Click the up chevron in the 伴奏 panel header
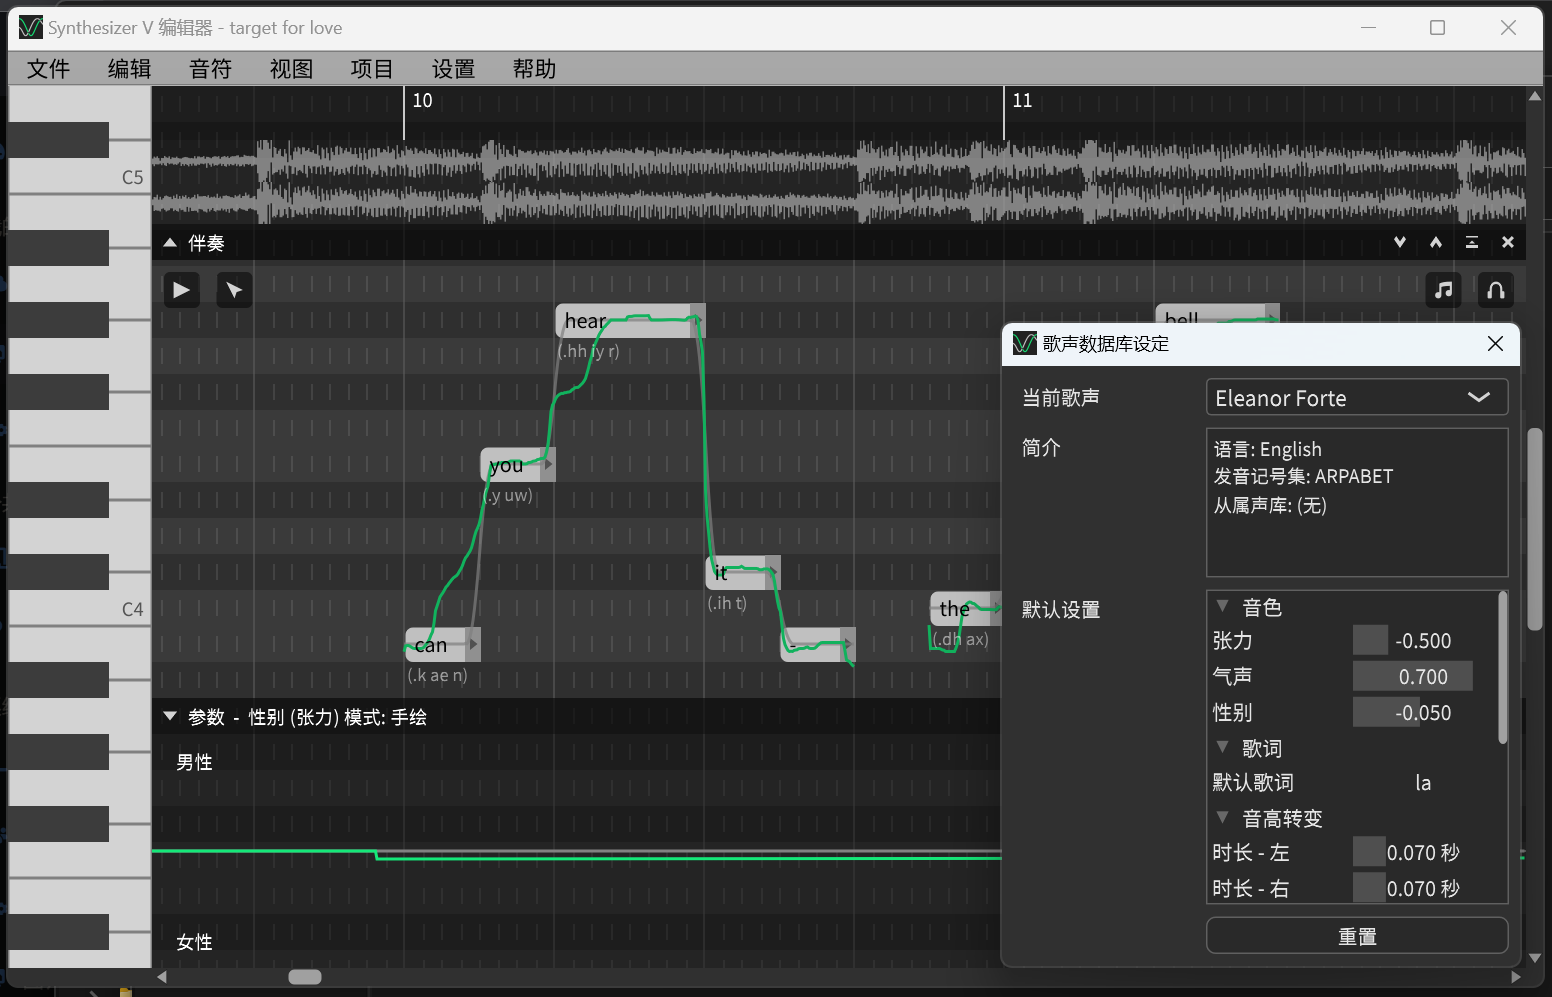This screenshot has width=1552, height=997. pos(1436,242)
